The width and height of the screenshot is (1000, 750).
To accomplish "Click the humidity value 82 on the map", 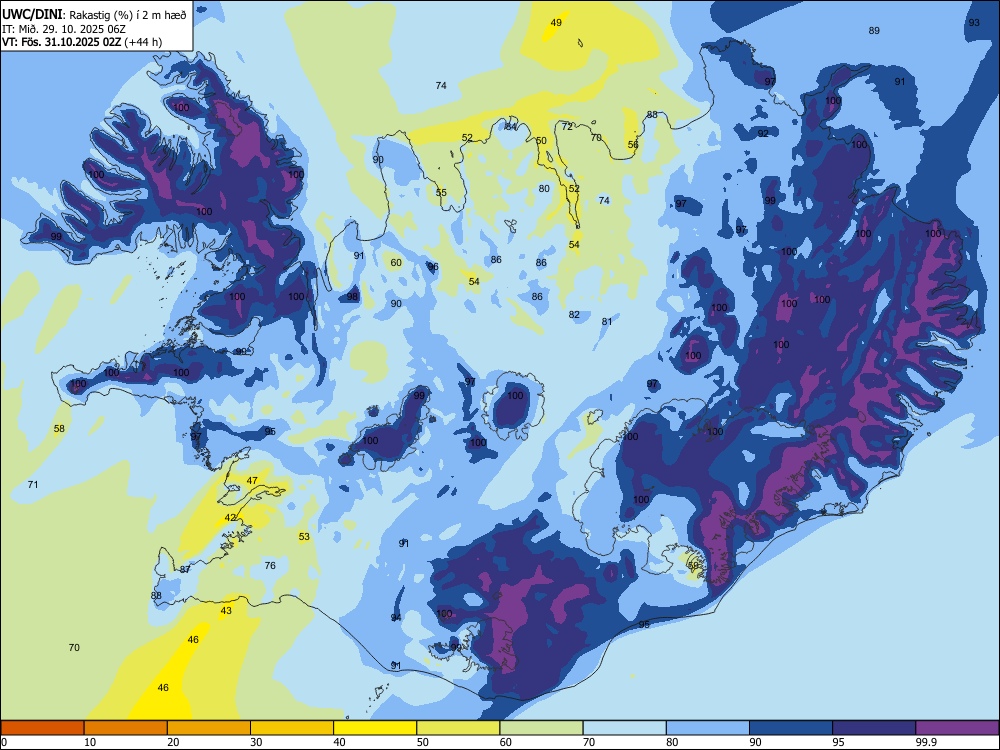I will 575,314.
